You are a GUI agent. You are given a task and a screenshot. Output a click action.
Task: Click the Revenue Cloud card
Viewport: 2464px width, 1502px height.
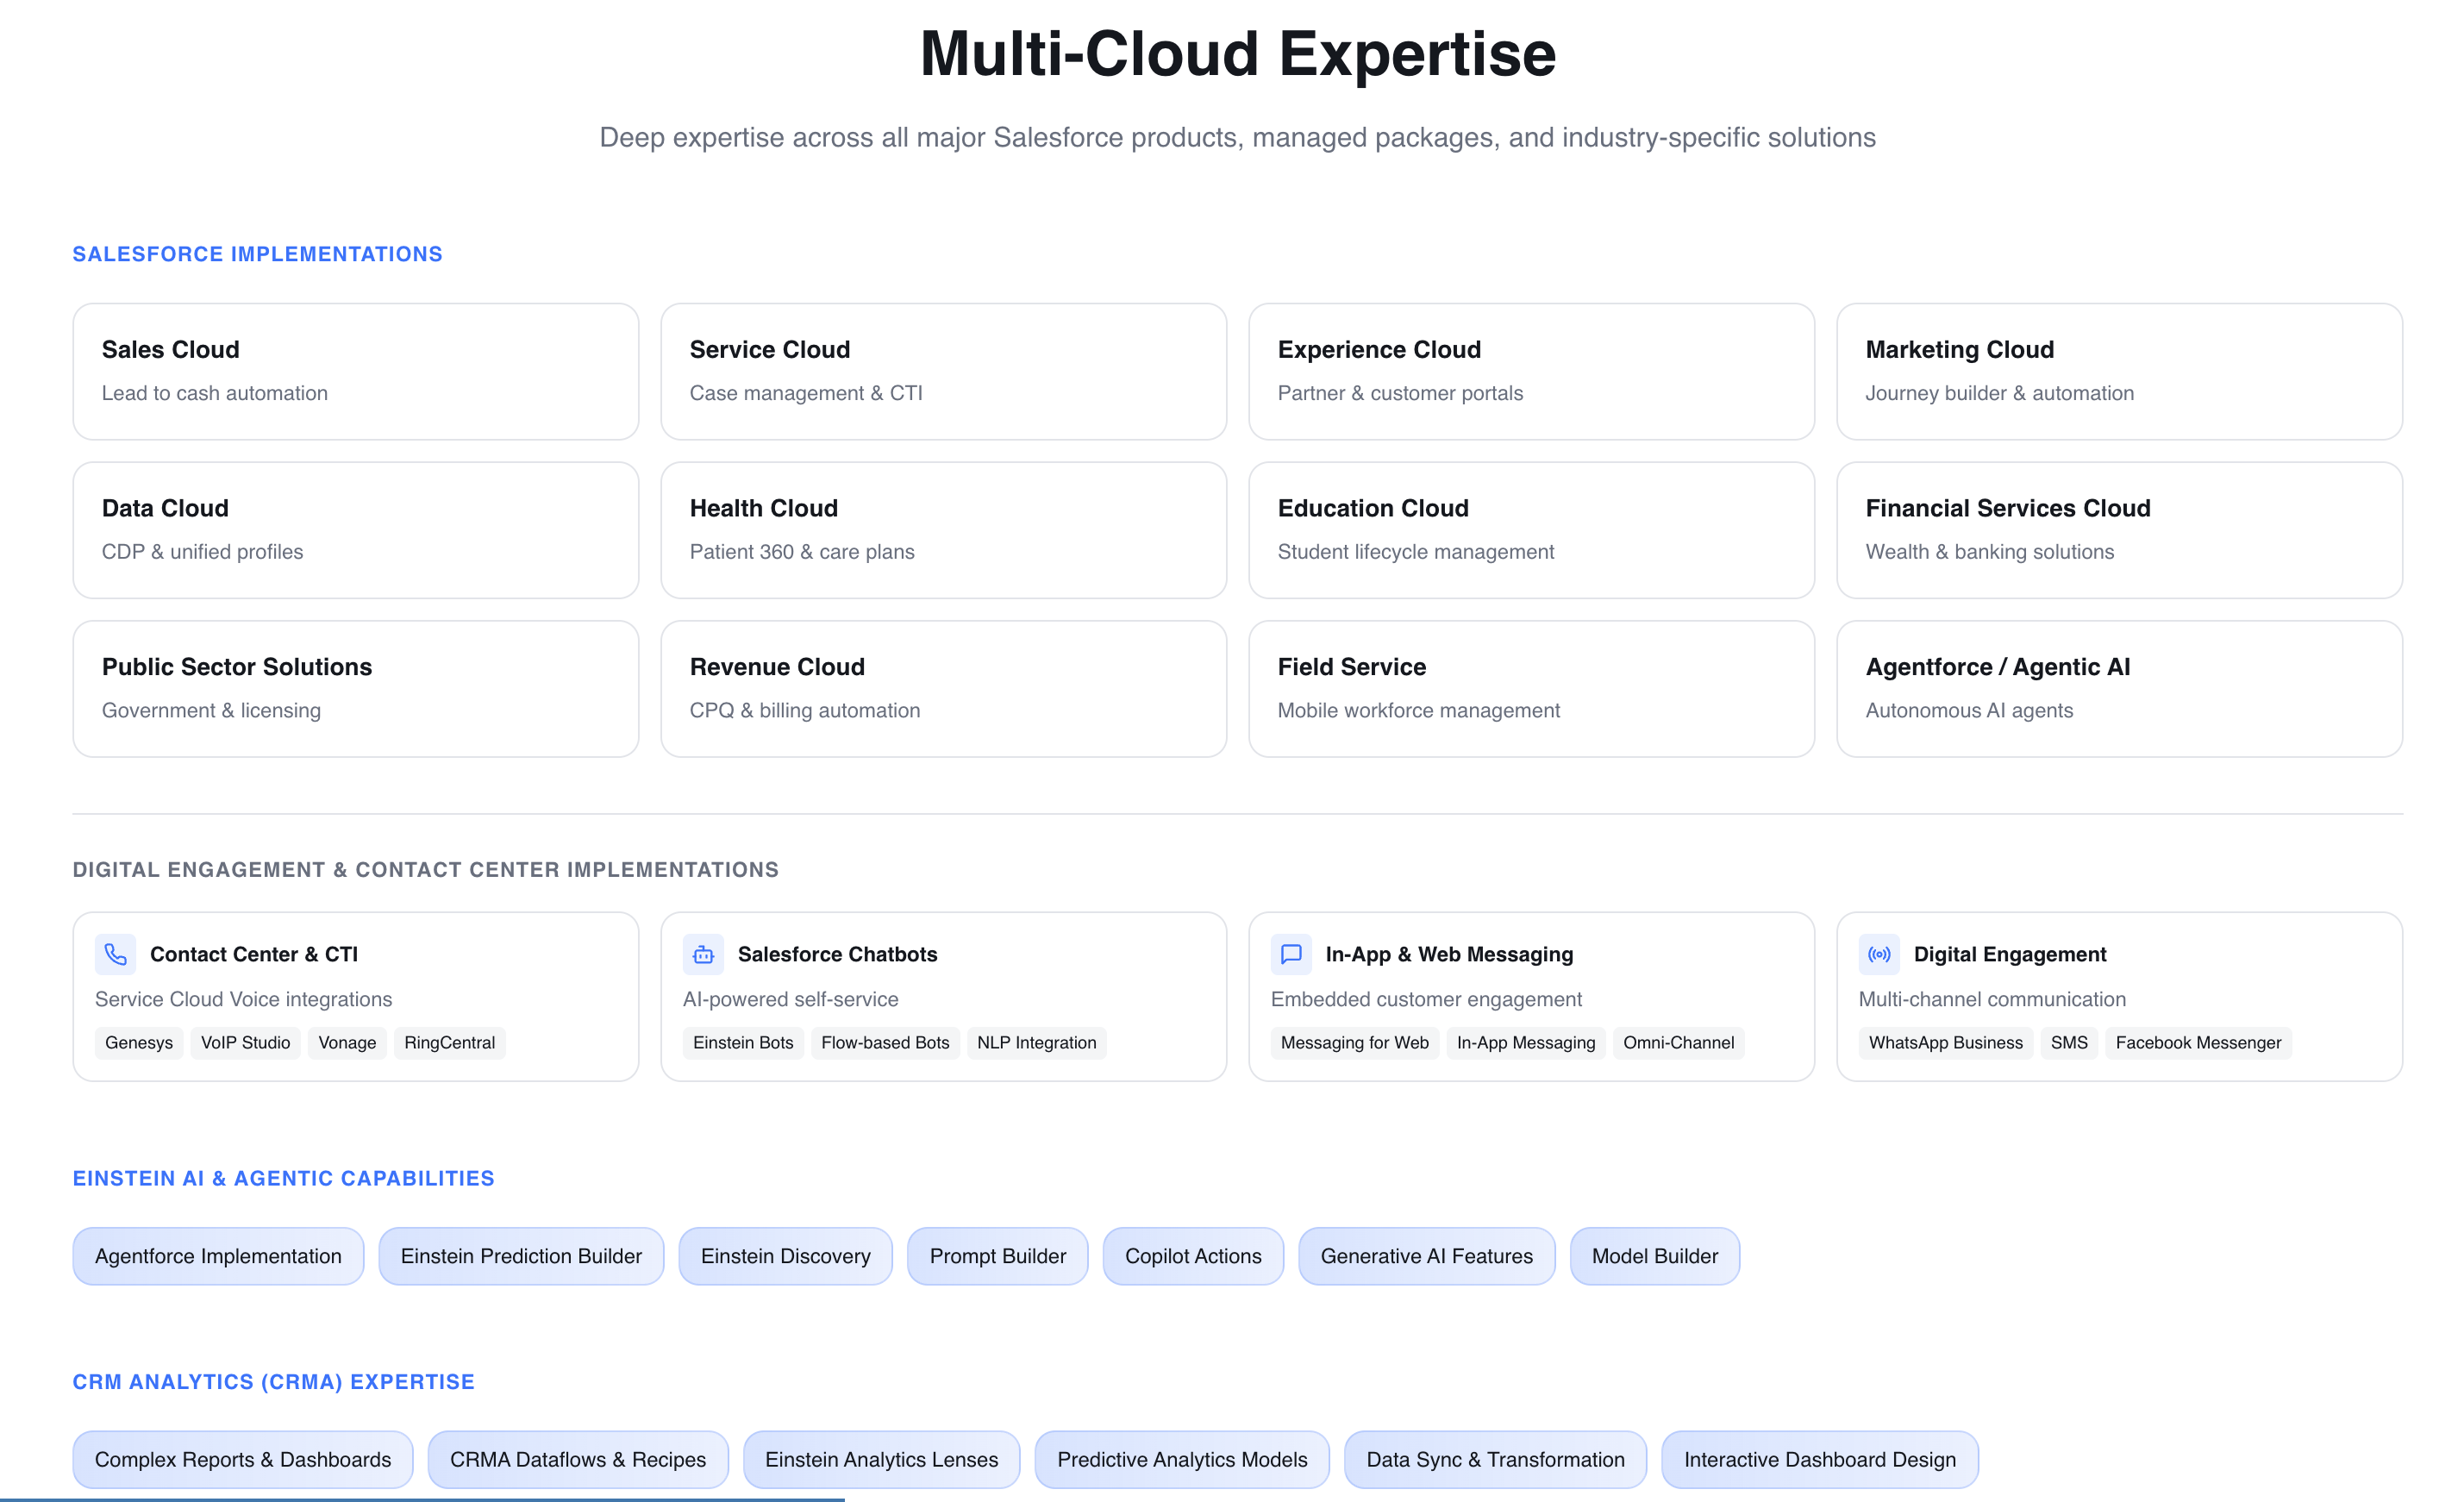pos(943,688)
